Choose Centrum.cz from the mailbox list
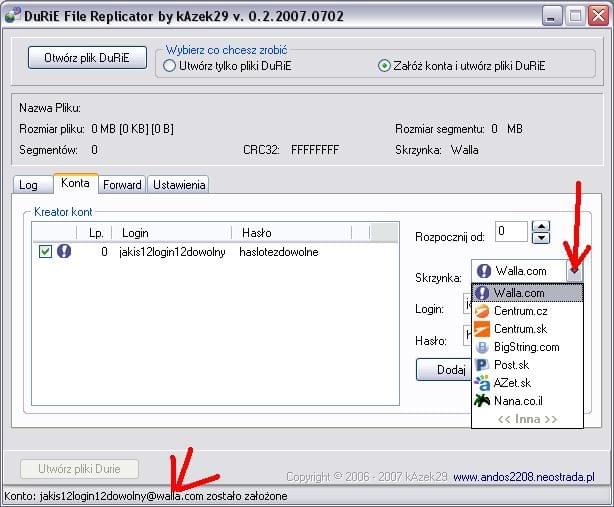 pos(527,311)
